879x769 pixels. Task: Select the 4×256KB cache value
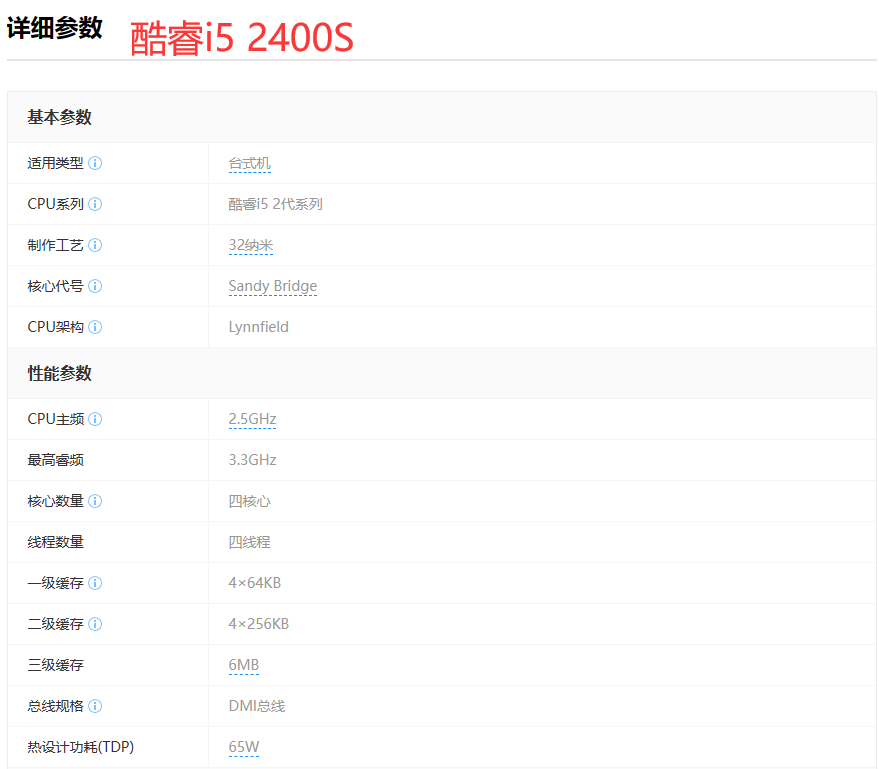point(258,624)
